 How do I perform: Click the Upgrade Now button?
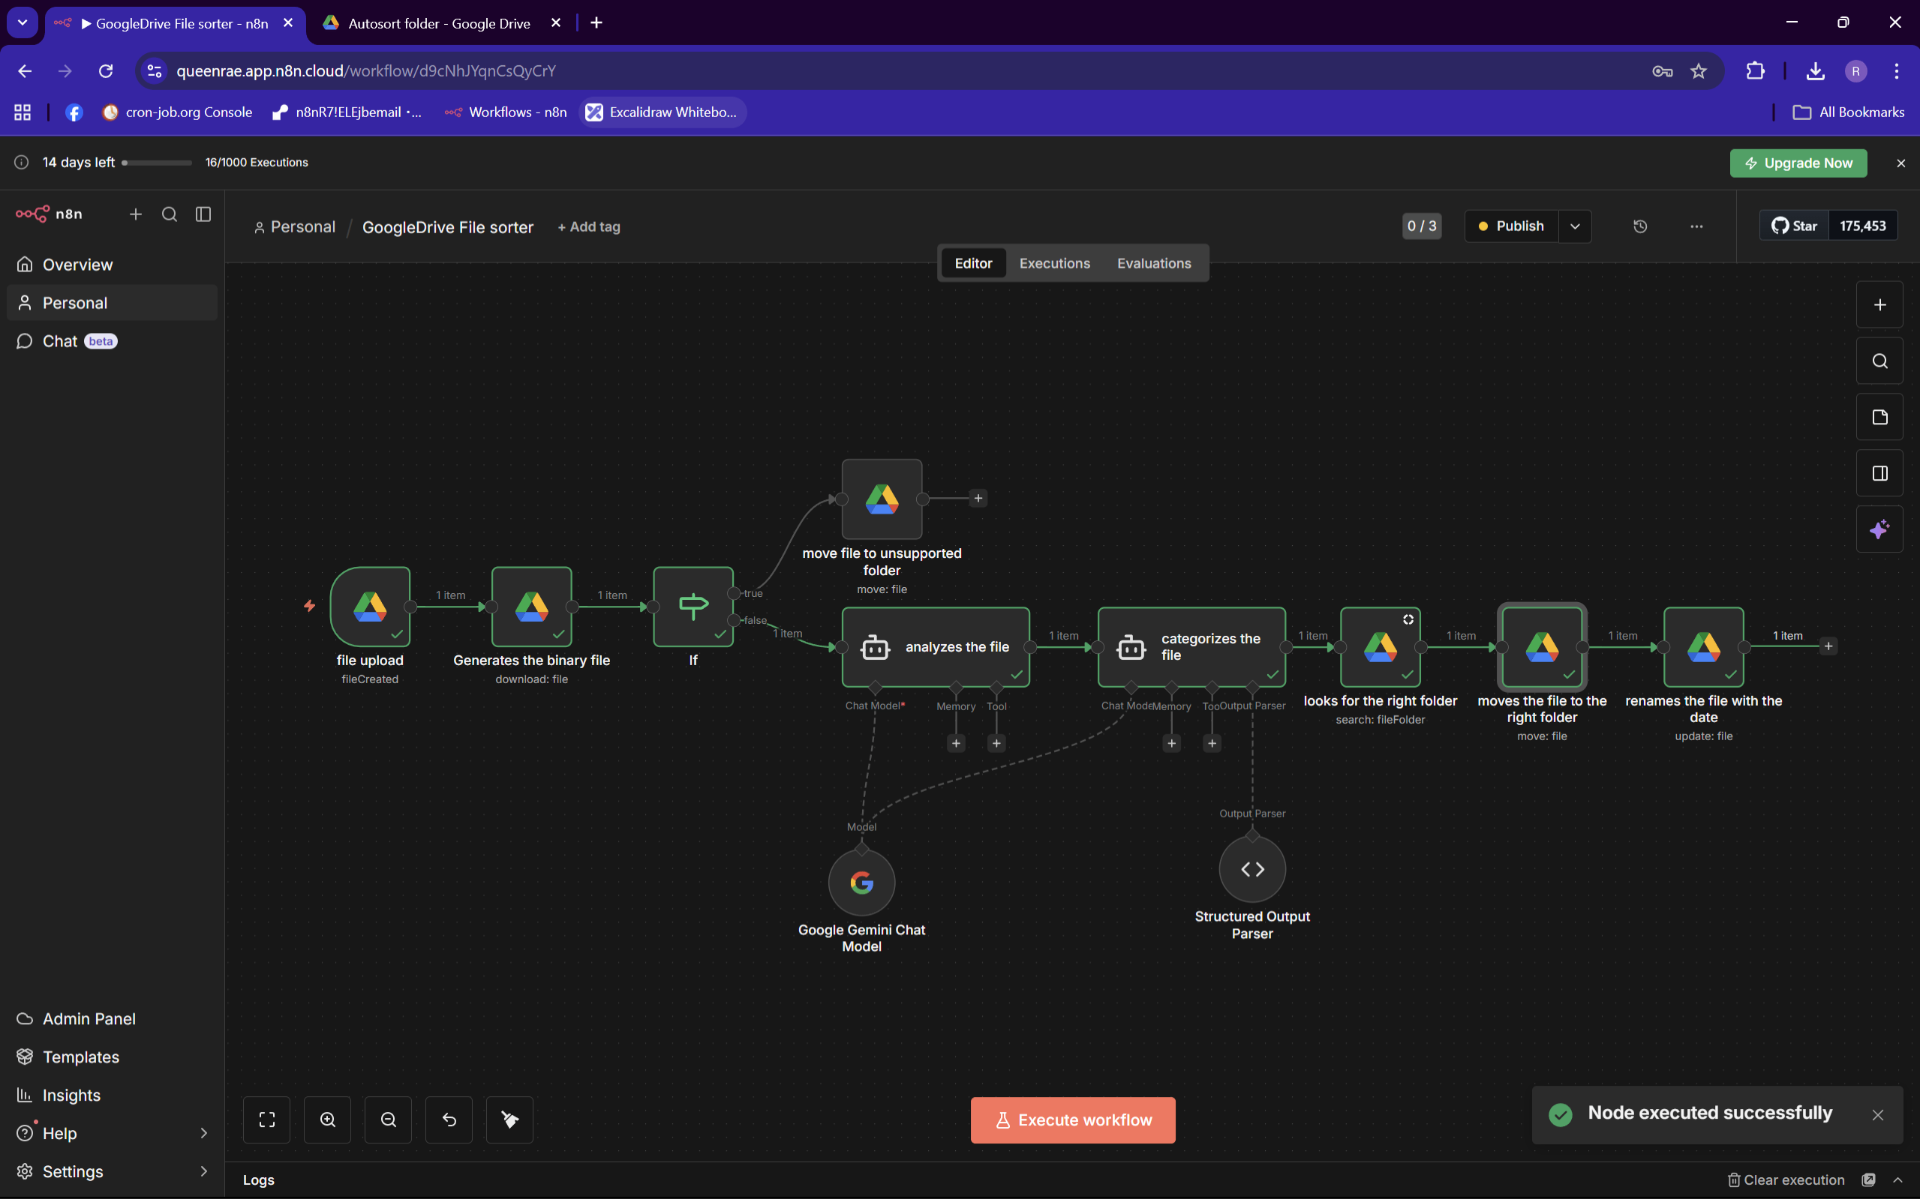click(x=1798, y=163)
